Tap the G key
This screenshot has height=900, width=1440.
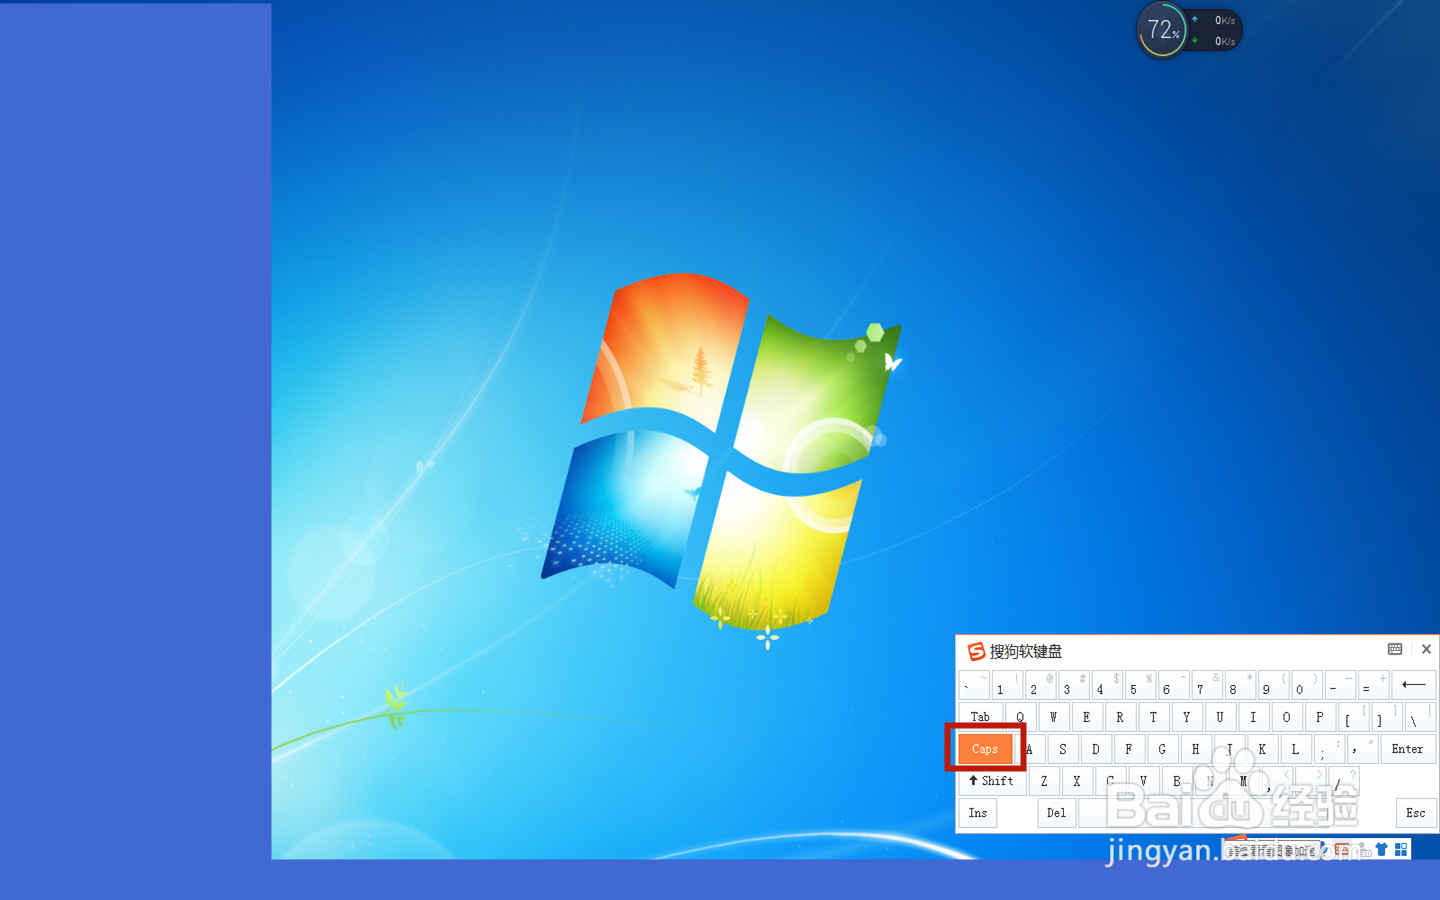tap(1162, 749)
